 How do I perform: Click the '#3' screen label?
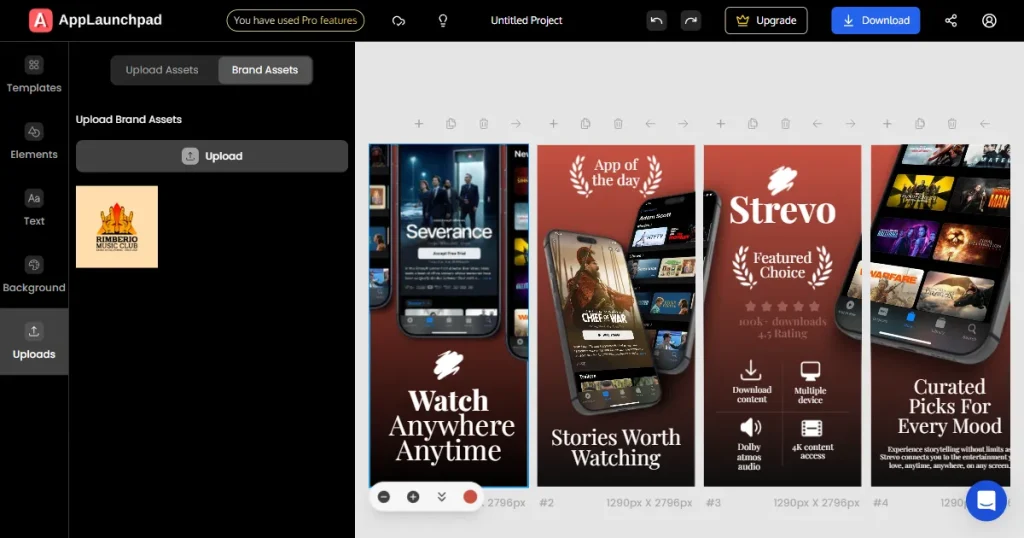(x=713, y=503)
